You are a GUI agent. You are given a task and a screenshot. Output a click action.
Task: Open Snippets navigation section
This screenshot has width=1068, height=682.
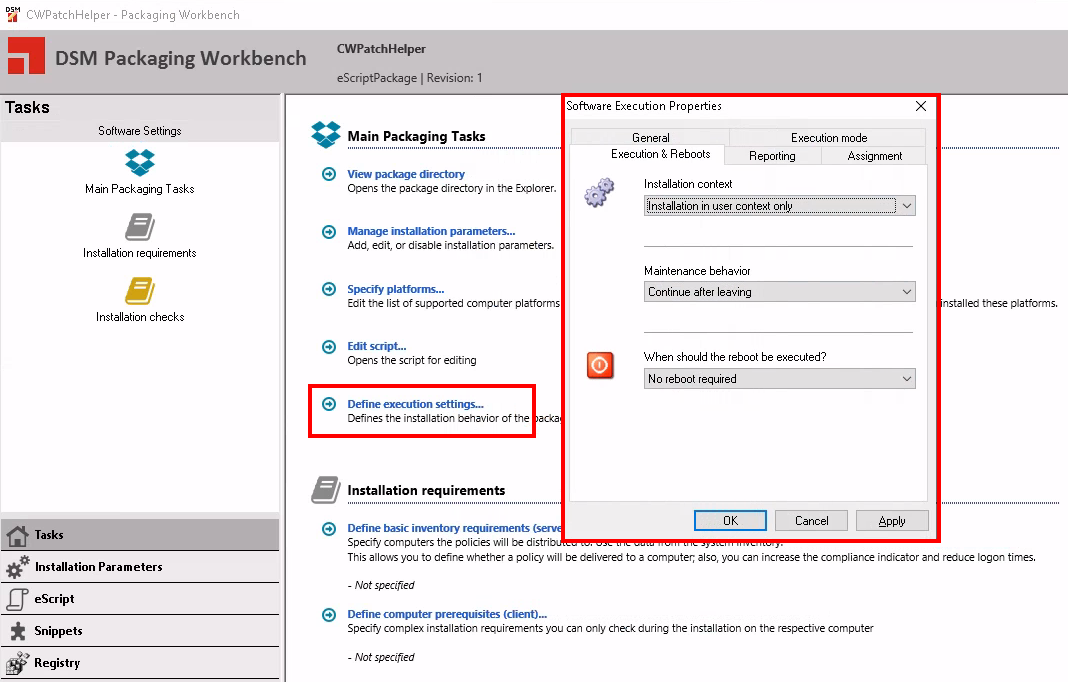[x=140, y=631]
